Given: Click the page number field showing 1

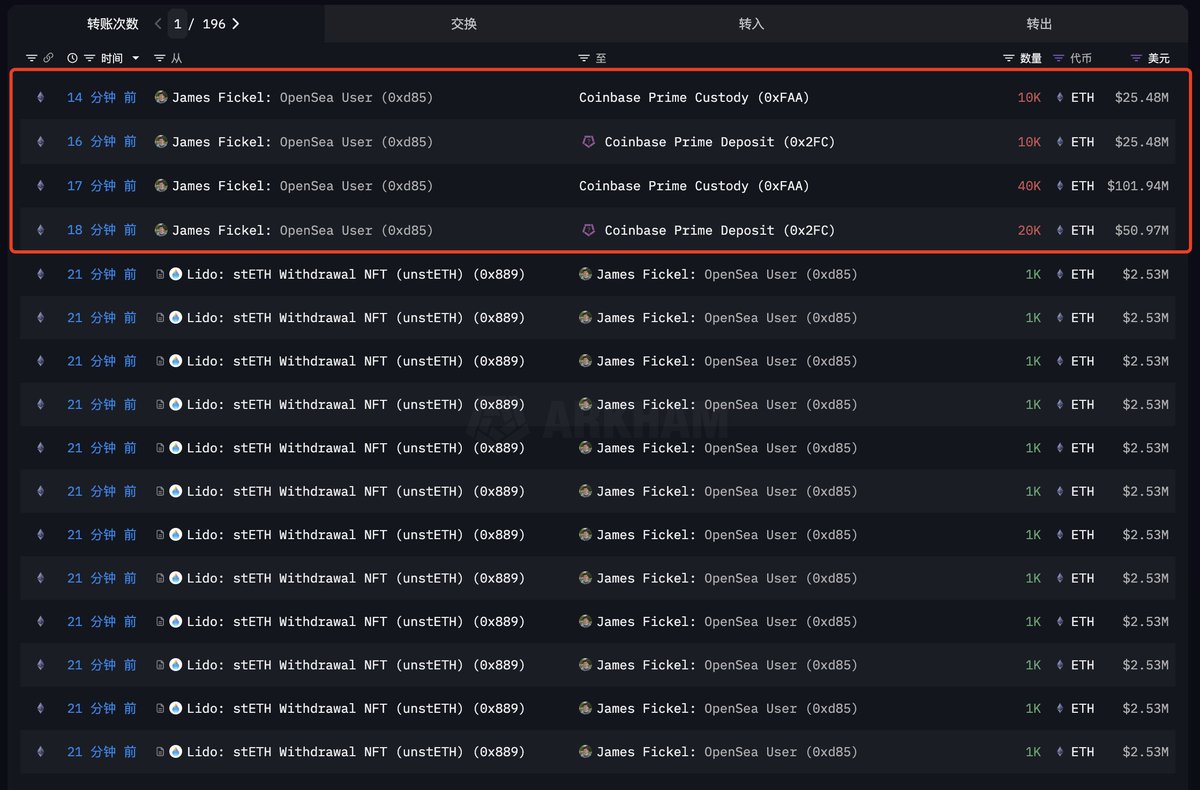Looking at the screenshot, I should pos(177,23).
